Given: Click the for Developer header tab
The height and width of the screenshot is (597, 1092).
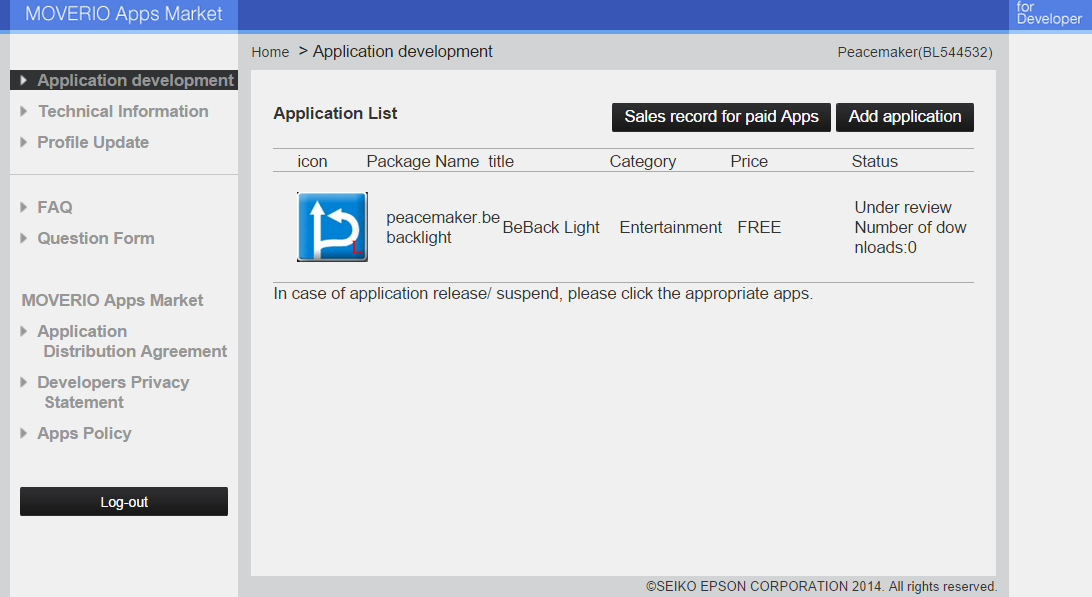Looking at the screenshot, I should pyautogui.click(x=1049, y=14).
